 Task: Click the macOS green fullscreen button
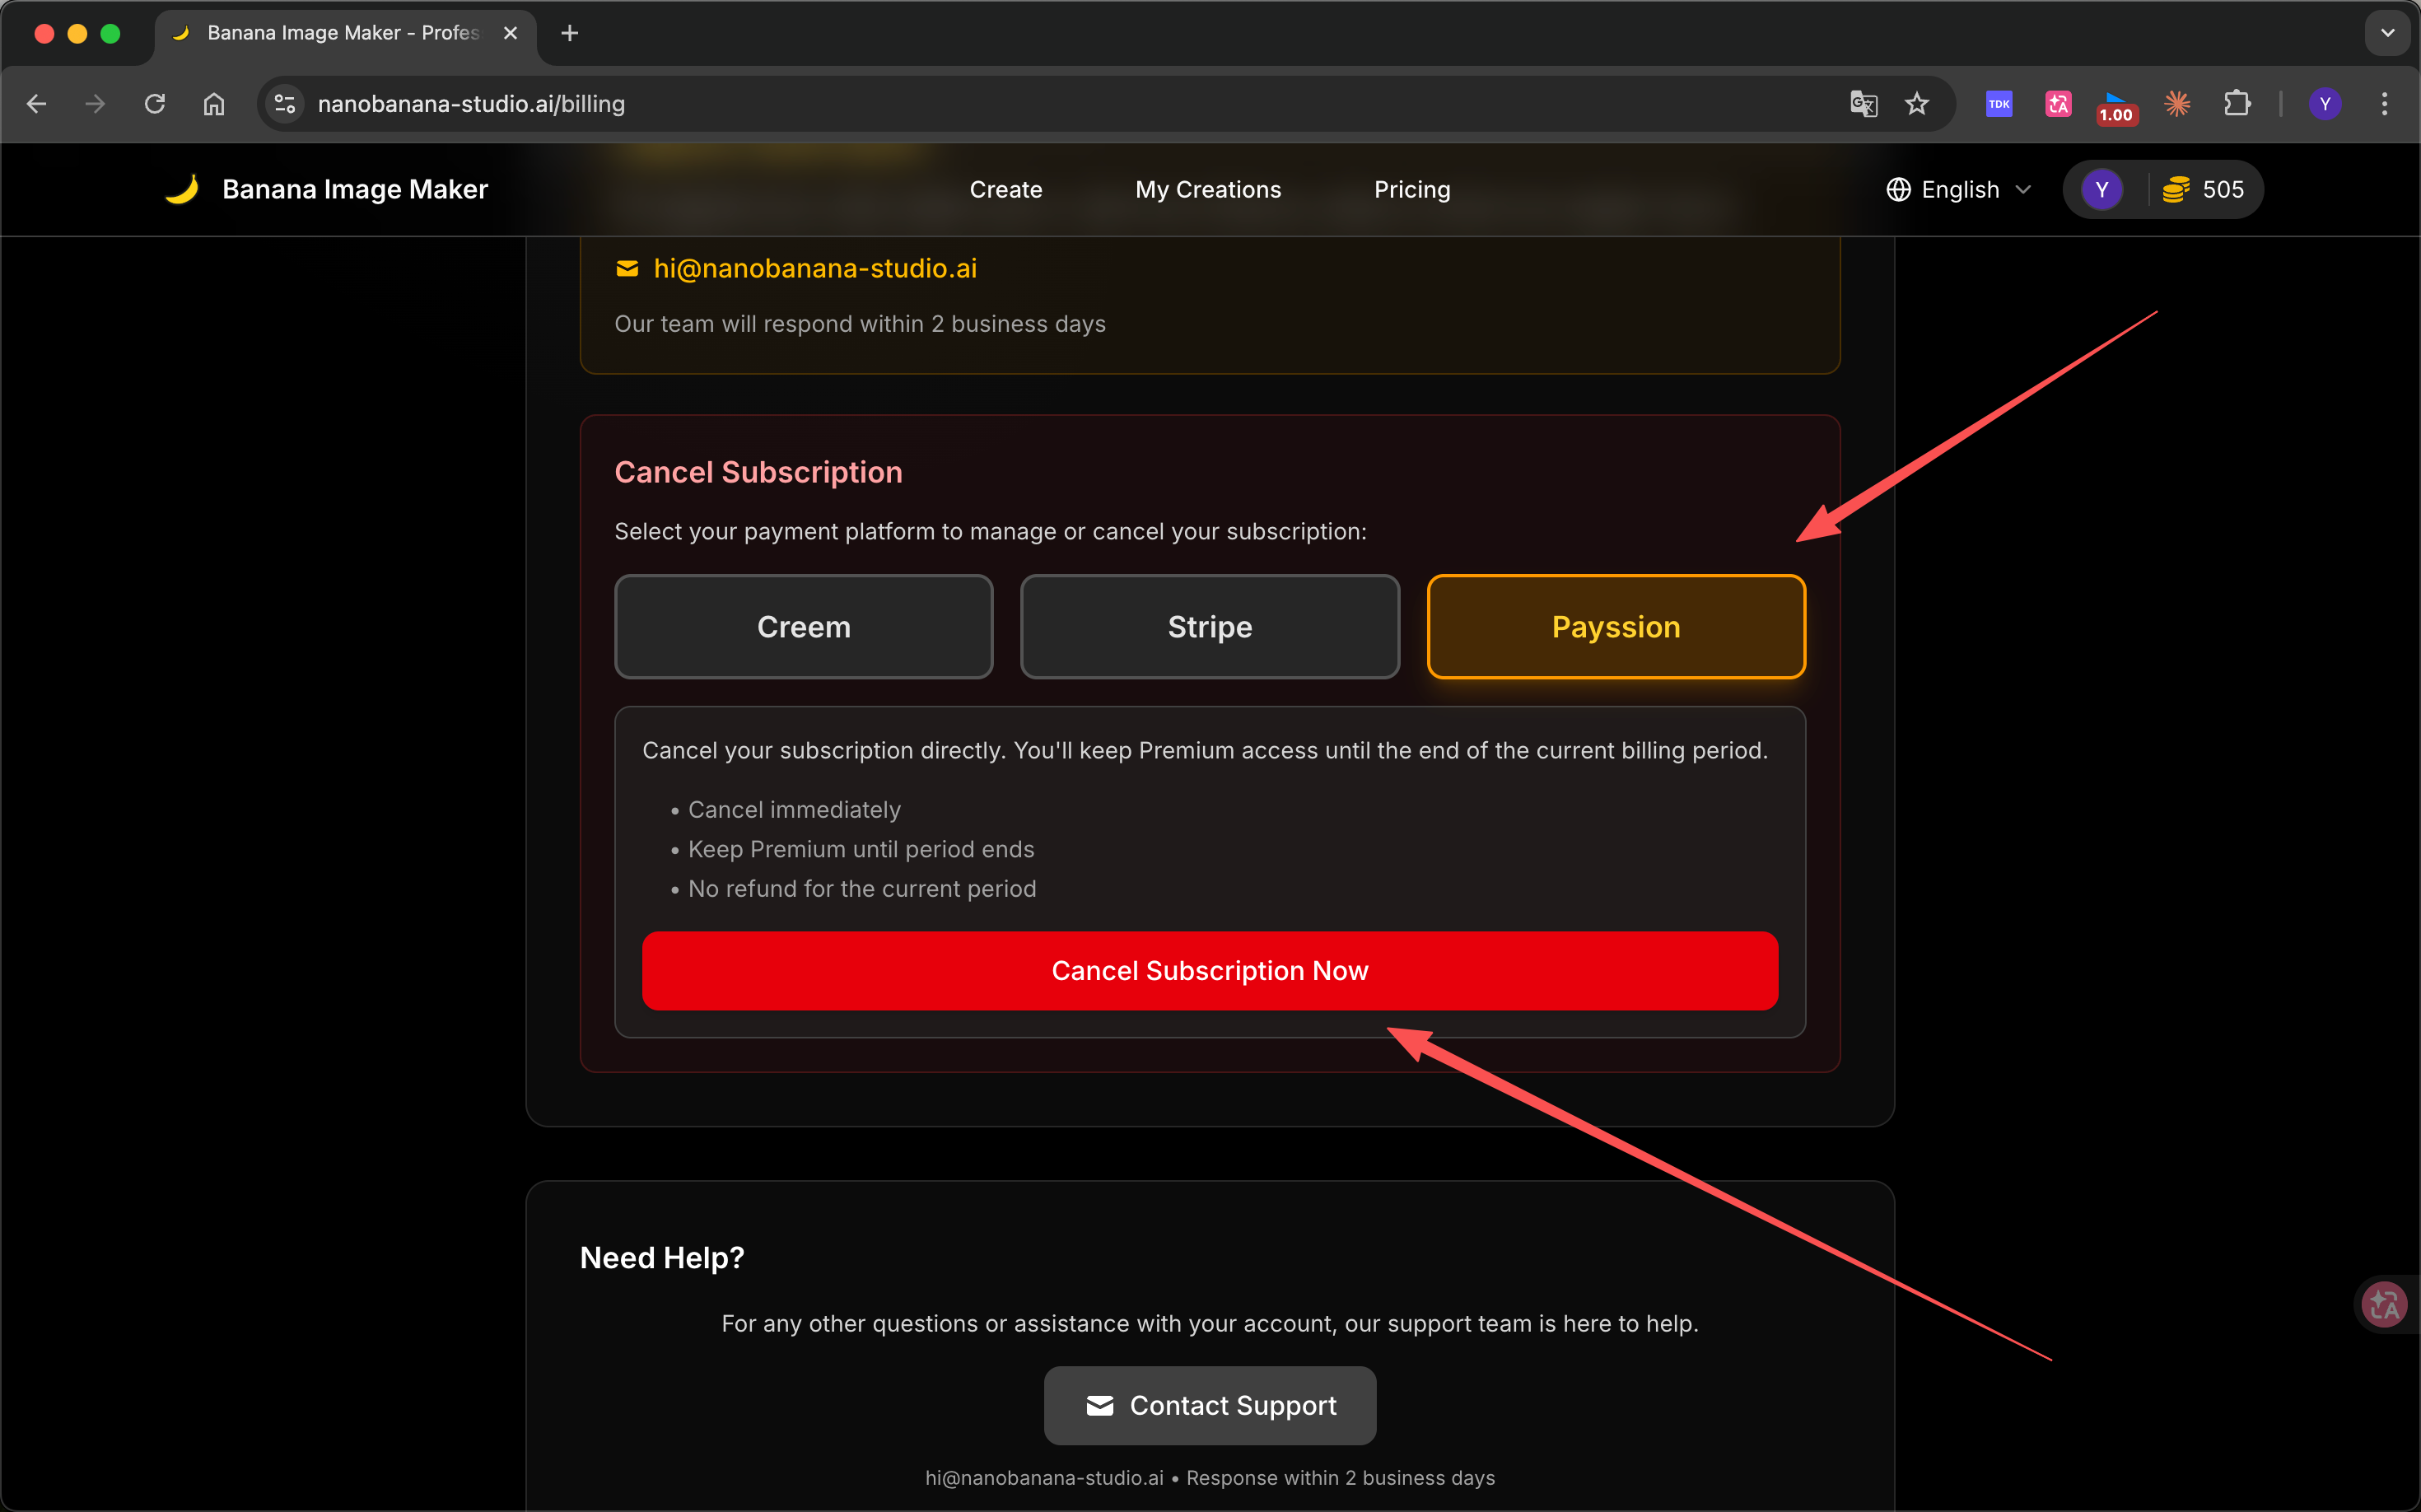click(110, 33)
